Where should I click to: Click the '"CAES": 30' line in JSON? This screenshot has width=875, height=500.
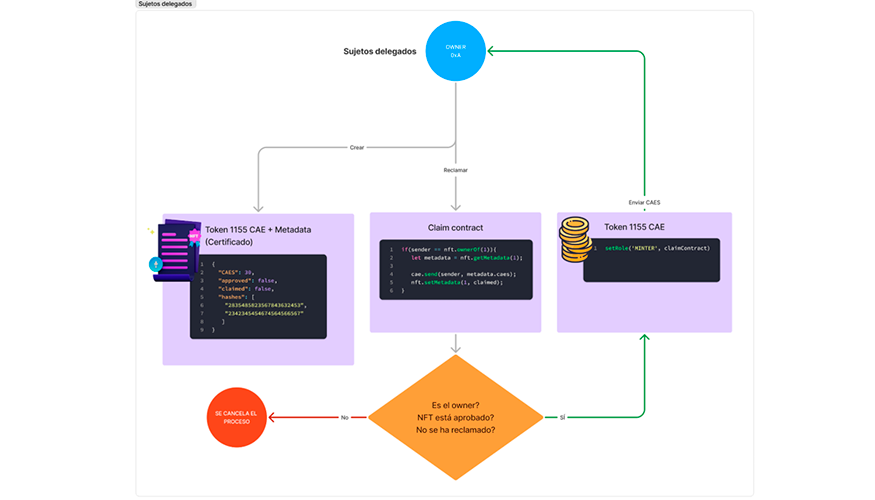coord(236,272)
